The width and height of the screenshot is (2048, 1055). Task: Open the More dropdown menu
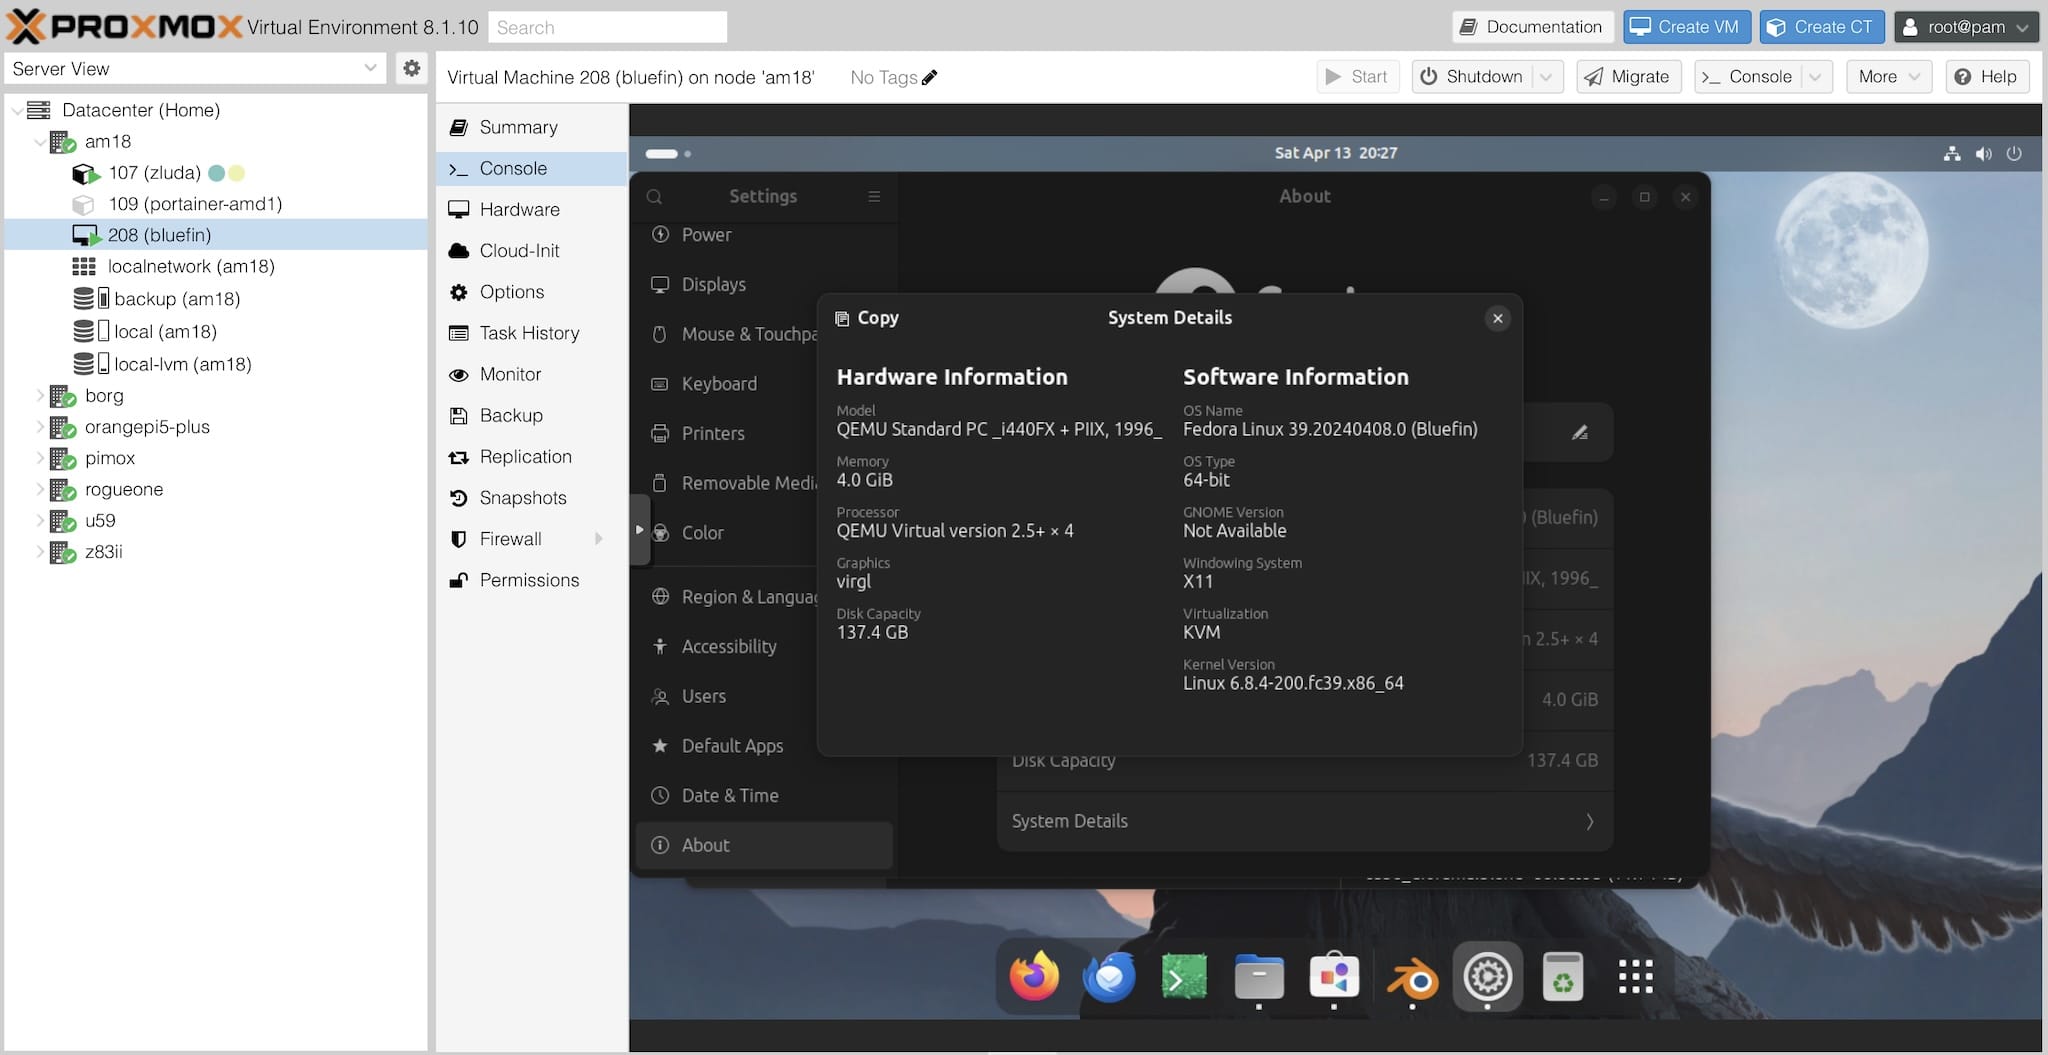tap(1888, 77)
